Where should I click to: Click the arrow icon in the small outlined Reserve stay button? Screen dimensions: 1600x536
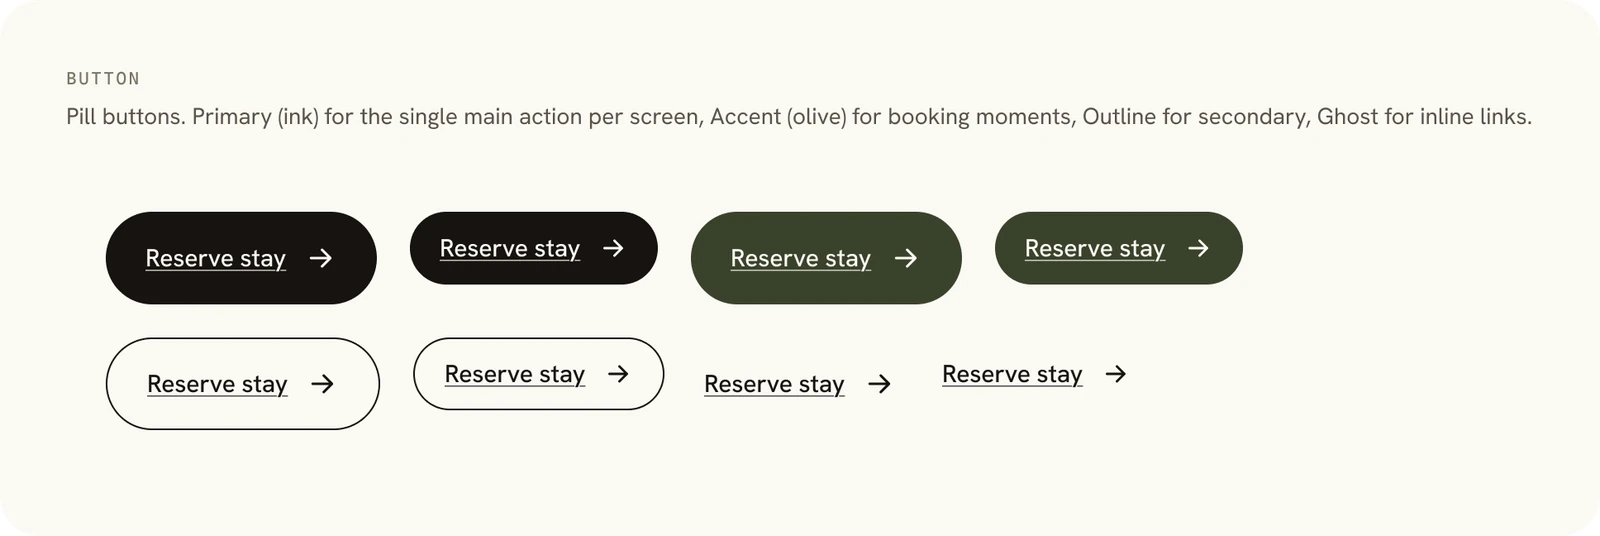(x=619, y=374)
